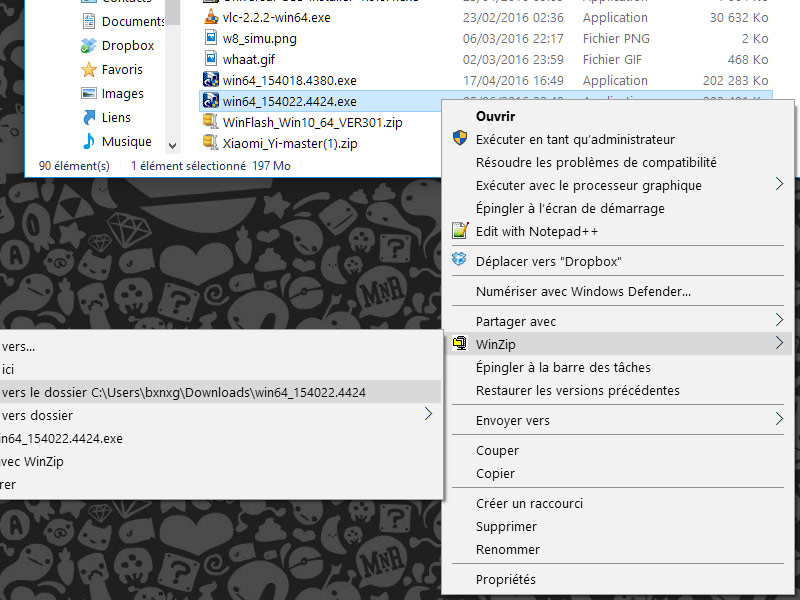800x600 pixels.
Task: Select Renommer in the context menu
Action: click(x=508, y=549)
